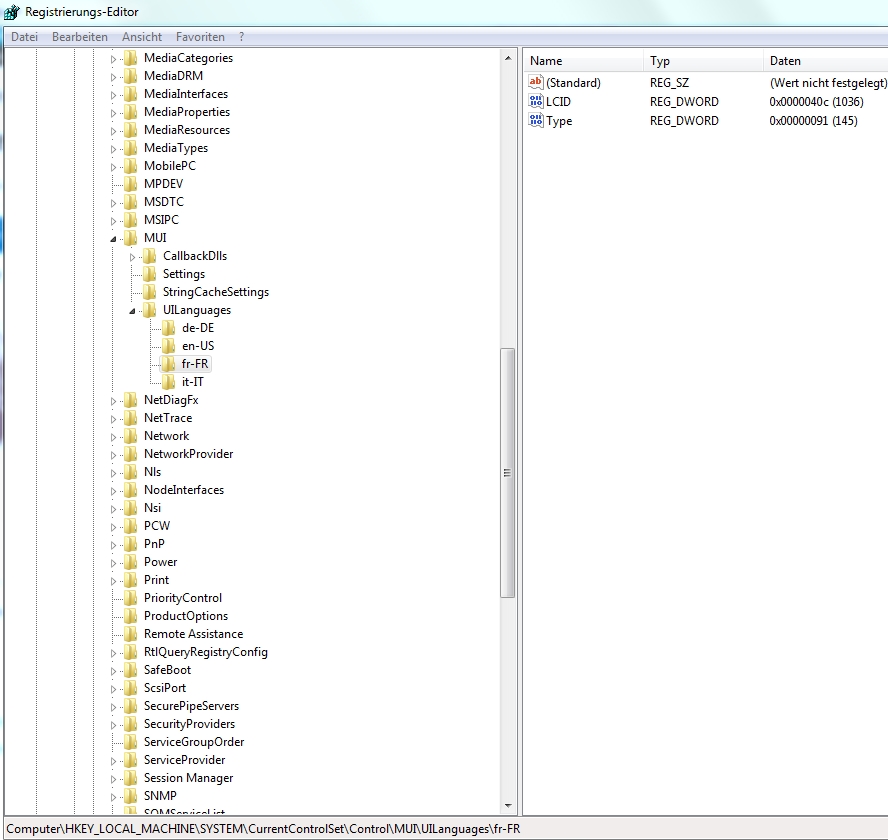888x840 pixels.
Task: Open the Datei menu
Action: pyautogui.click(x=24, y=37)
